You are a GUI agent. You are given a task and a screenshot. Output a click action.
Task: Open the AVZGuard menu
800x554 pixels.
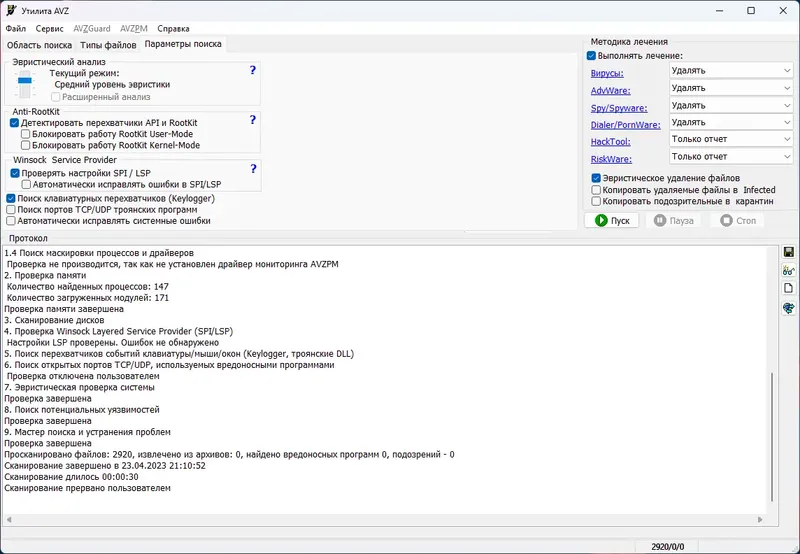92,29
